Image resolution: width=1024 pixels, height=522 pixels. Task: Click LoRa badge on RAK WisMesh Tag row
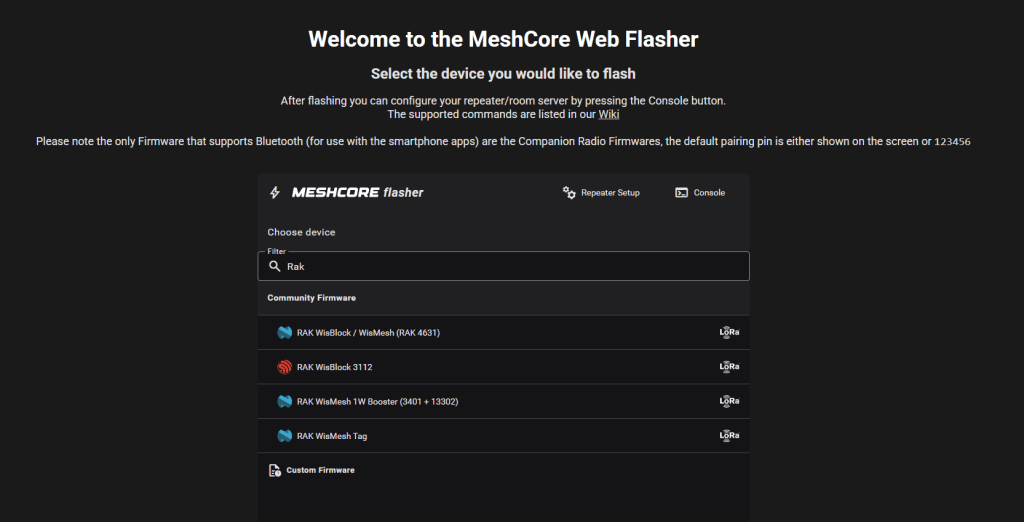pyautogui.click(x=729, y=436)
